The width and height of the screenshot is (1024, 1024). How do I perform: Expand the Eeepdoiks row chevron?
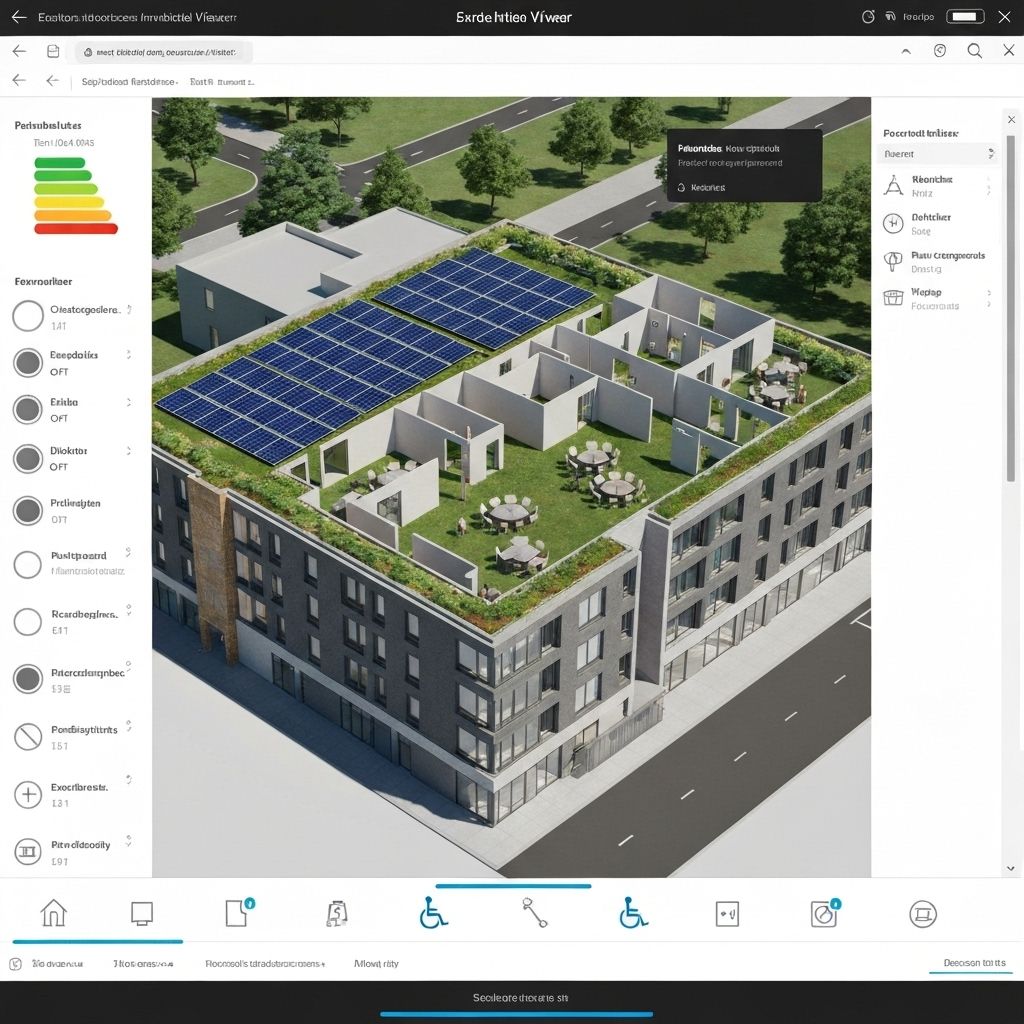pos(128,355)
